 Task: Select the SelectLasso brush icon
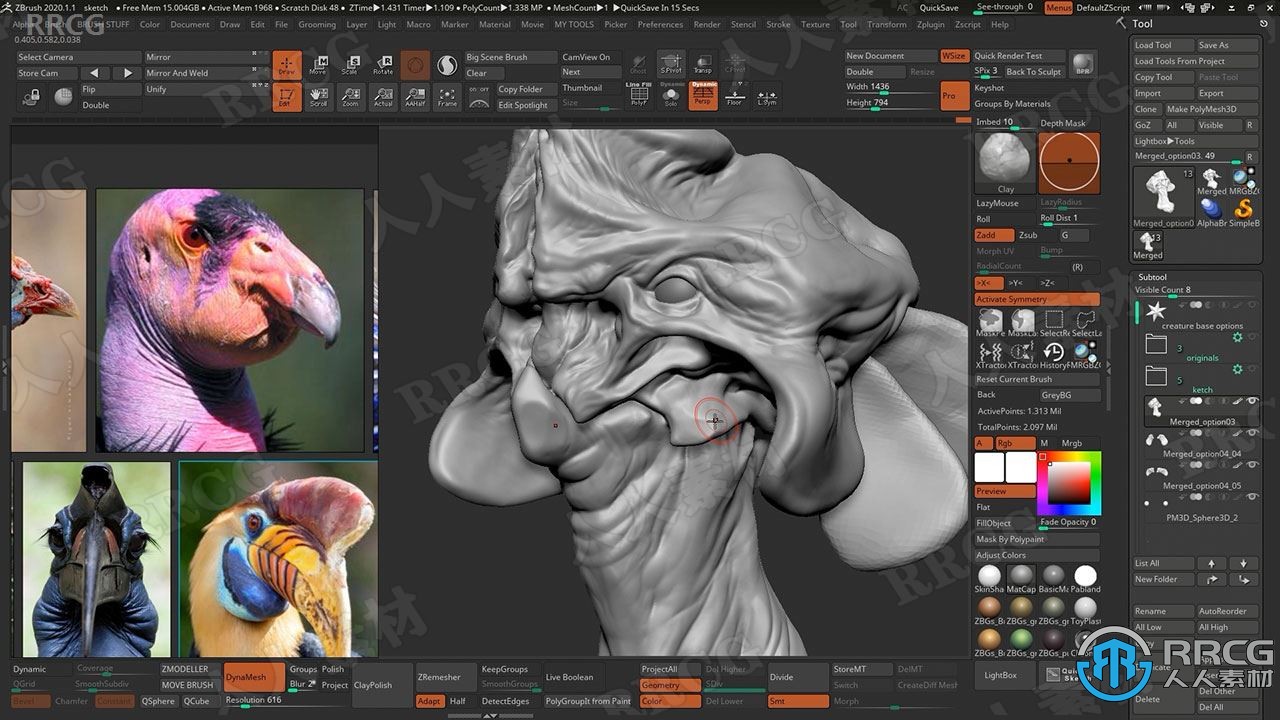tap(1085, 322)
